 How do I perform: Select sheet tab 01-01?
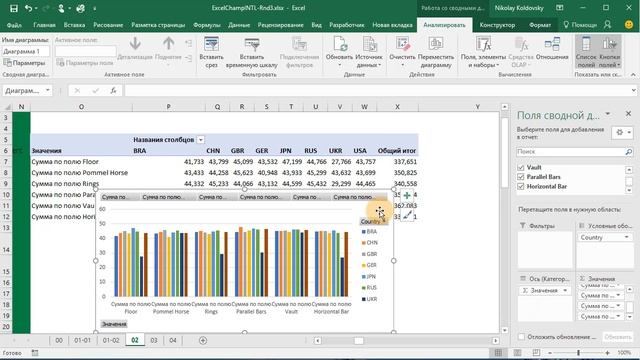[82, 340]
